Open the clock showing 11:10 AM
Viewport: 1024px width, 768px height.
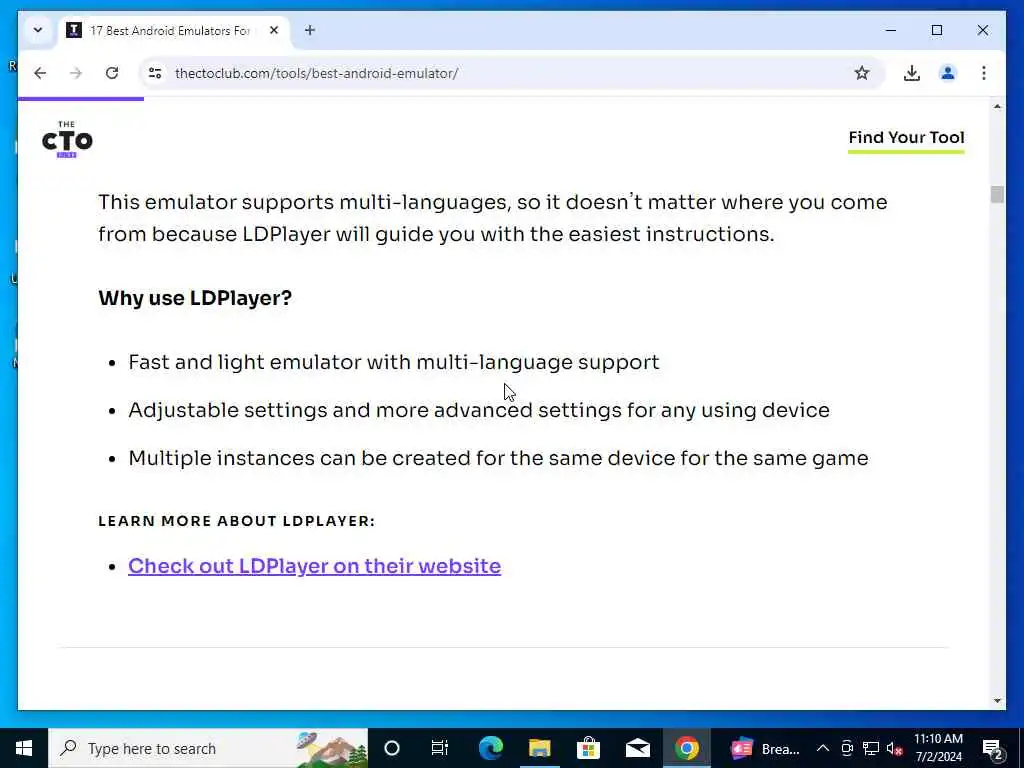(938, 748)
